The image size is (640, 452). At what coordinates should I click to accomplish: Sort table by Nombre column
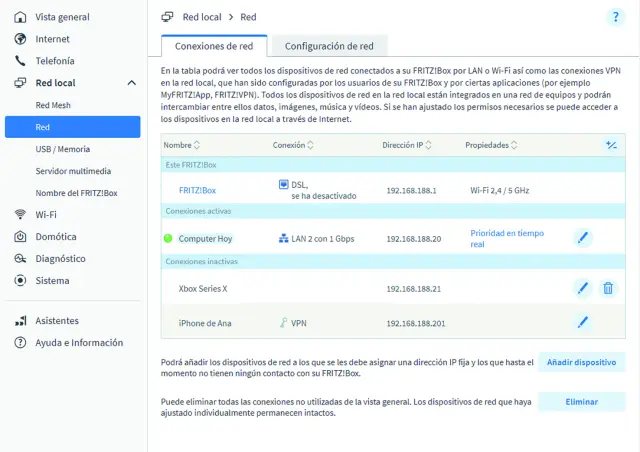point(184,145)
